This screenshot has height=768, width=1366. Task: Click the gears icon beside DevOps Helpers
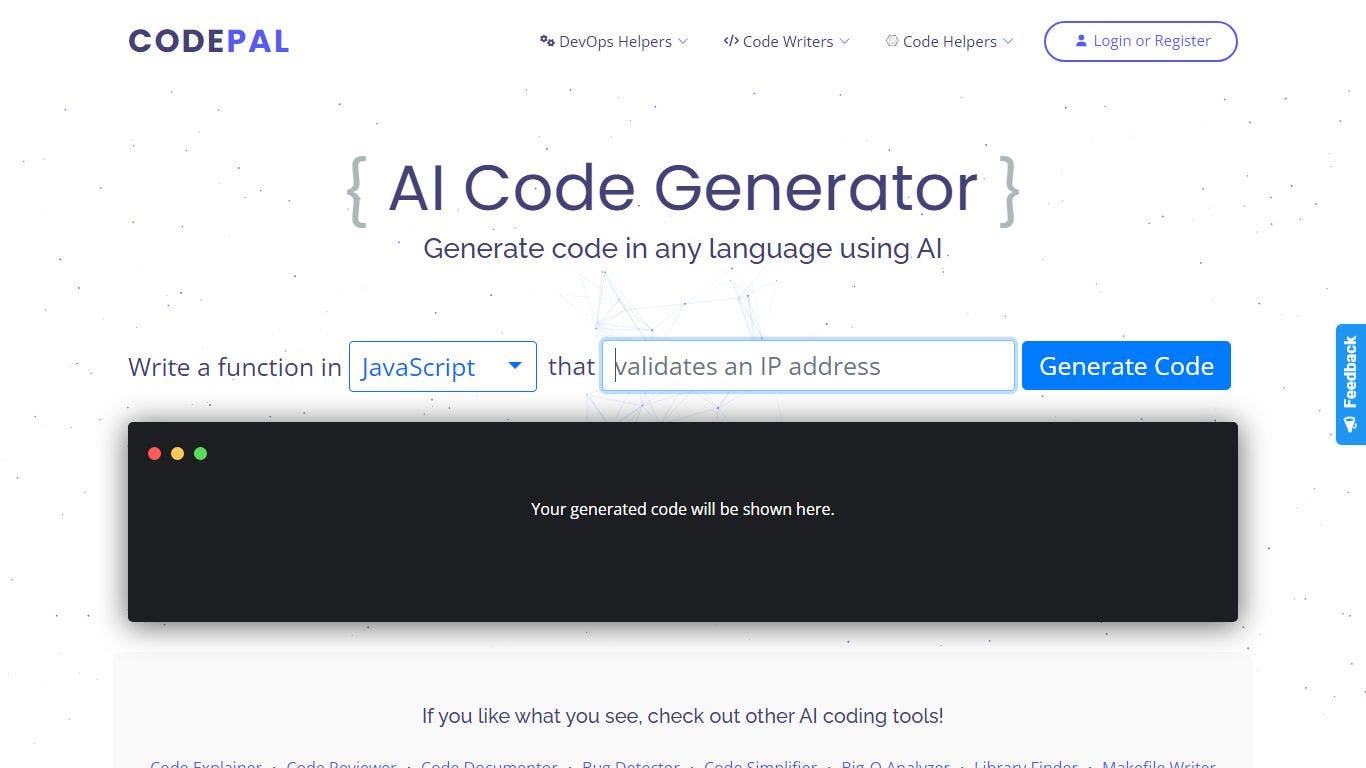547,41
